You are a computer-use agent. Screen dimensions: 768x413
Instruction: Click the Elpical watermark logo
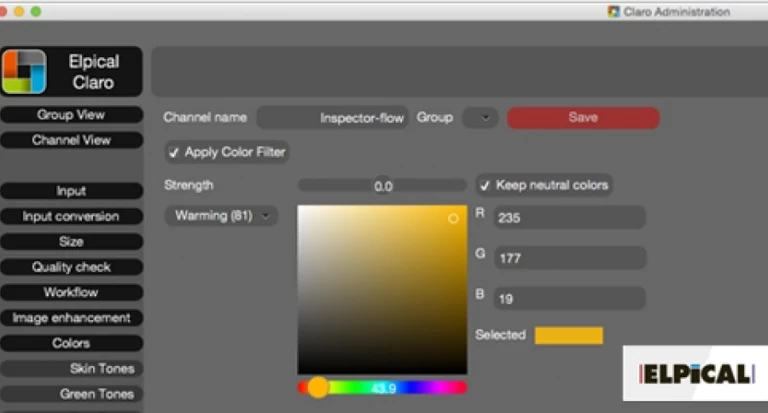pyautogui.click(x=695, y=375)
